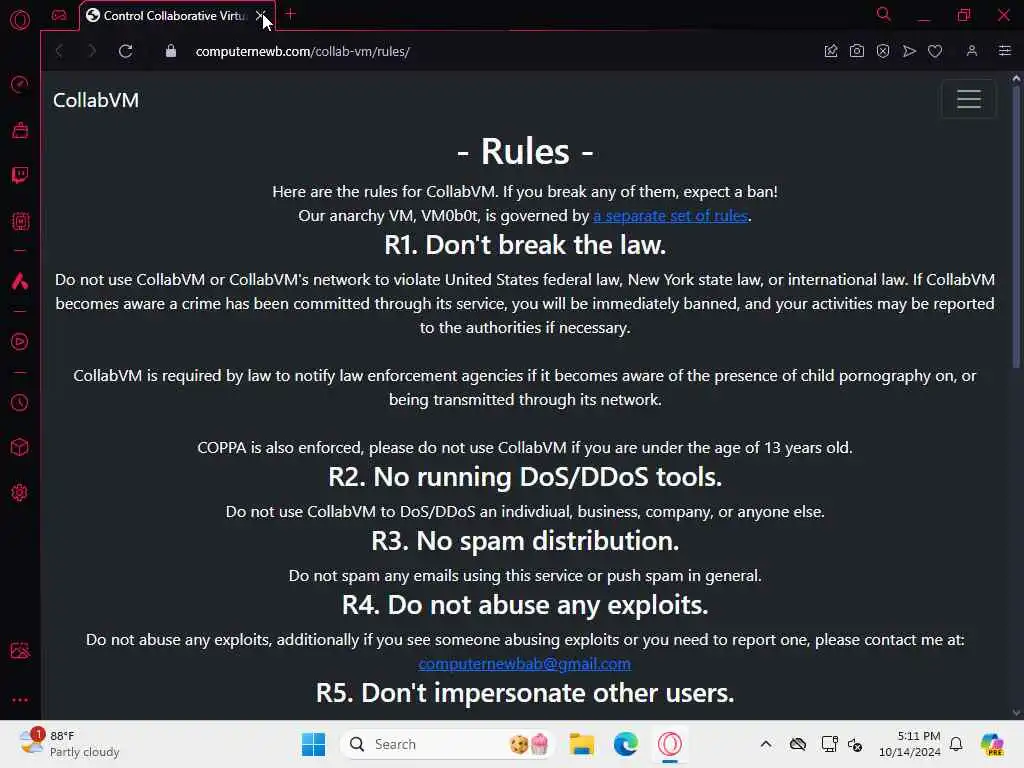1024x768 pixels.
Task: Open the Player panel in sidebar
Action: pos(20,342)
